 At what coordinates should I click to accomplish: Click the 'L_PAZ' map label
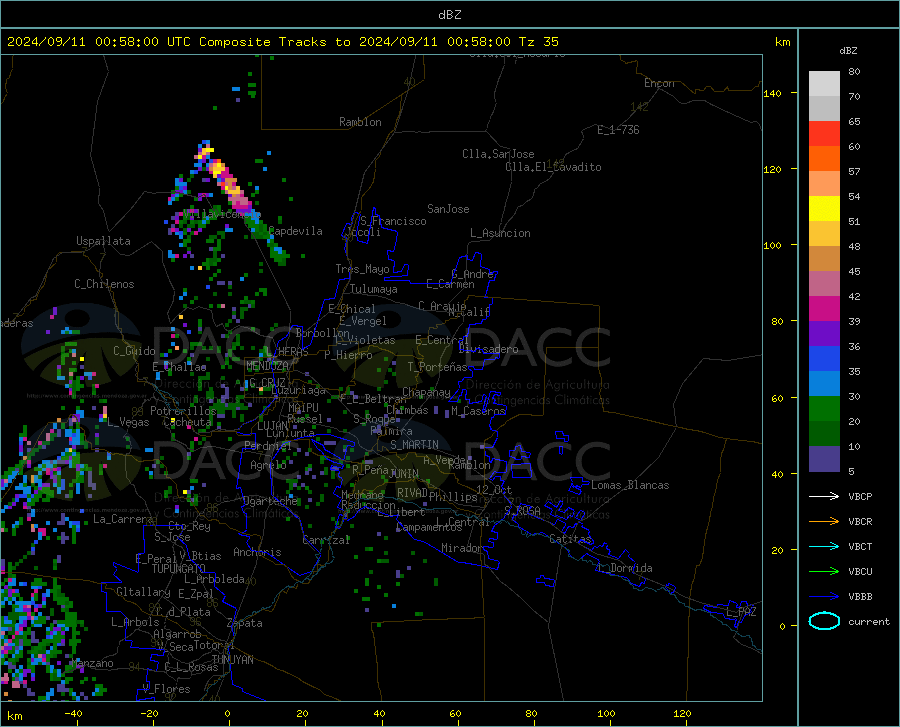[741, 612]
